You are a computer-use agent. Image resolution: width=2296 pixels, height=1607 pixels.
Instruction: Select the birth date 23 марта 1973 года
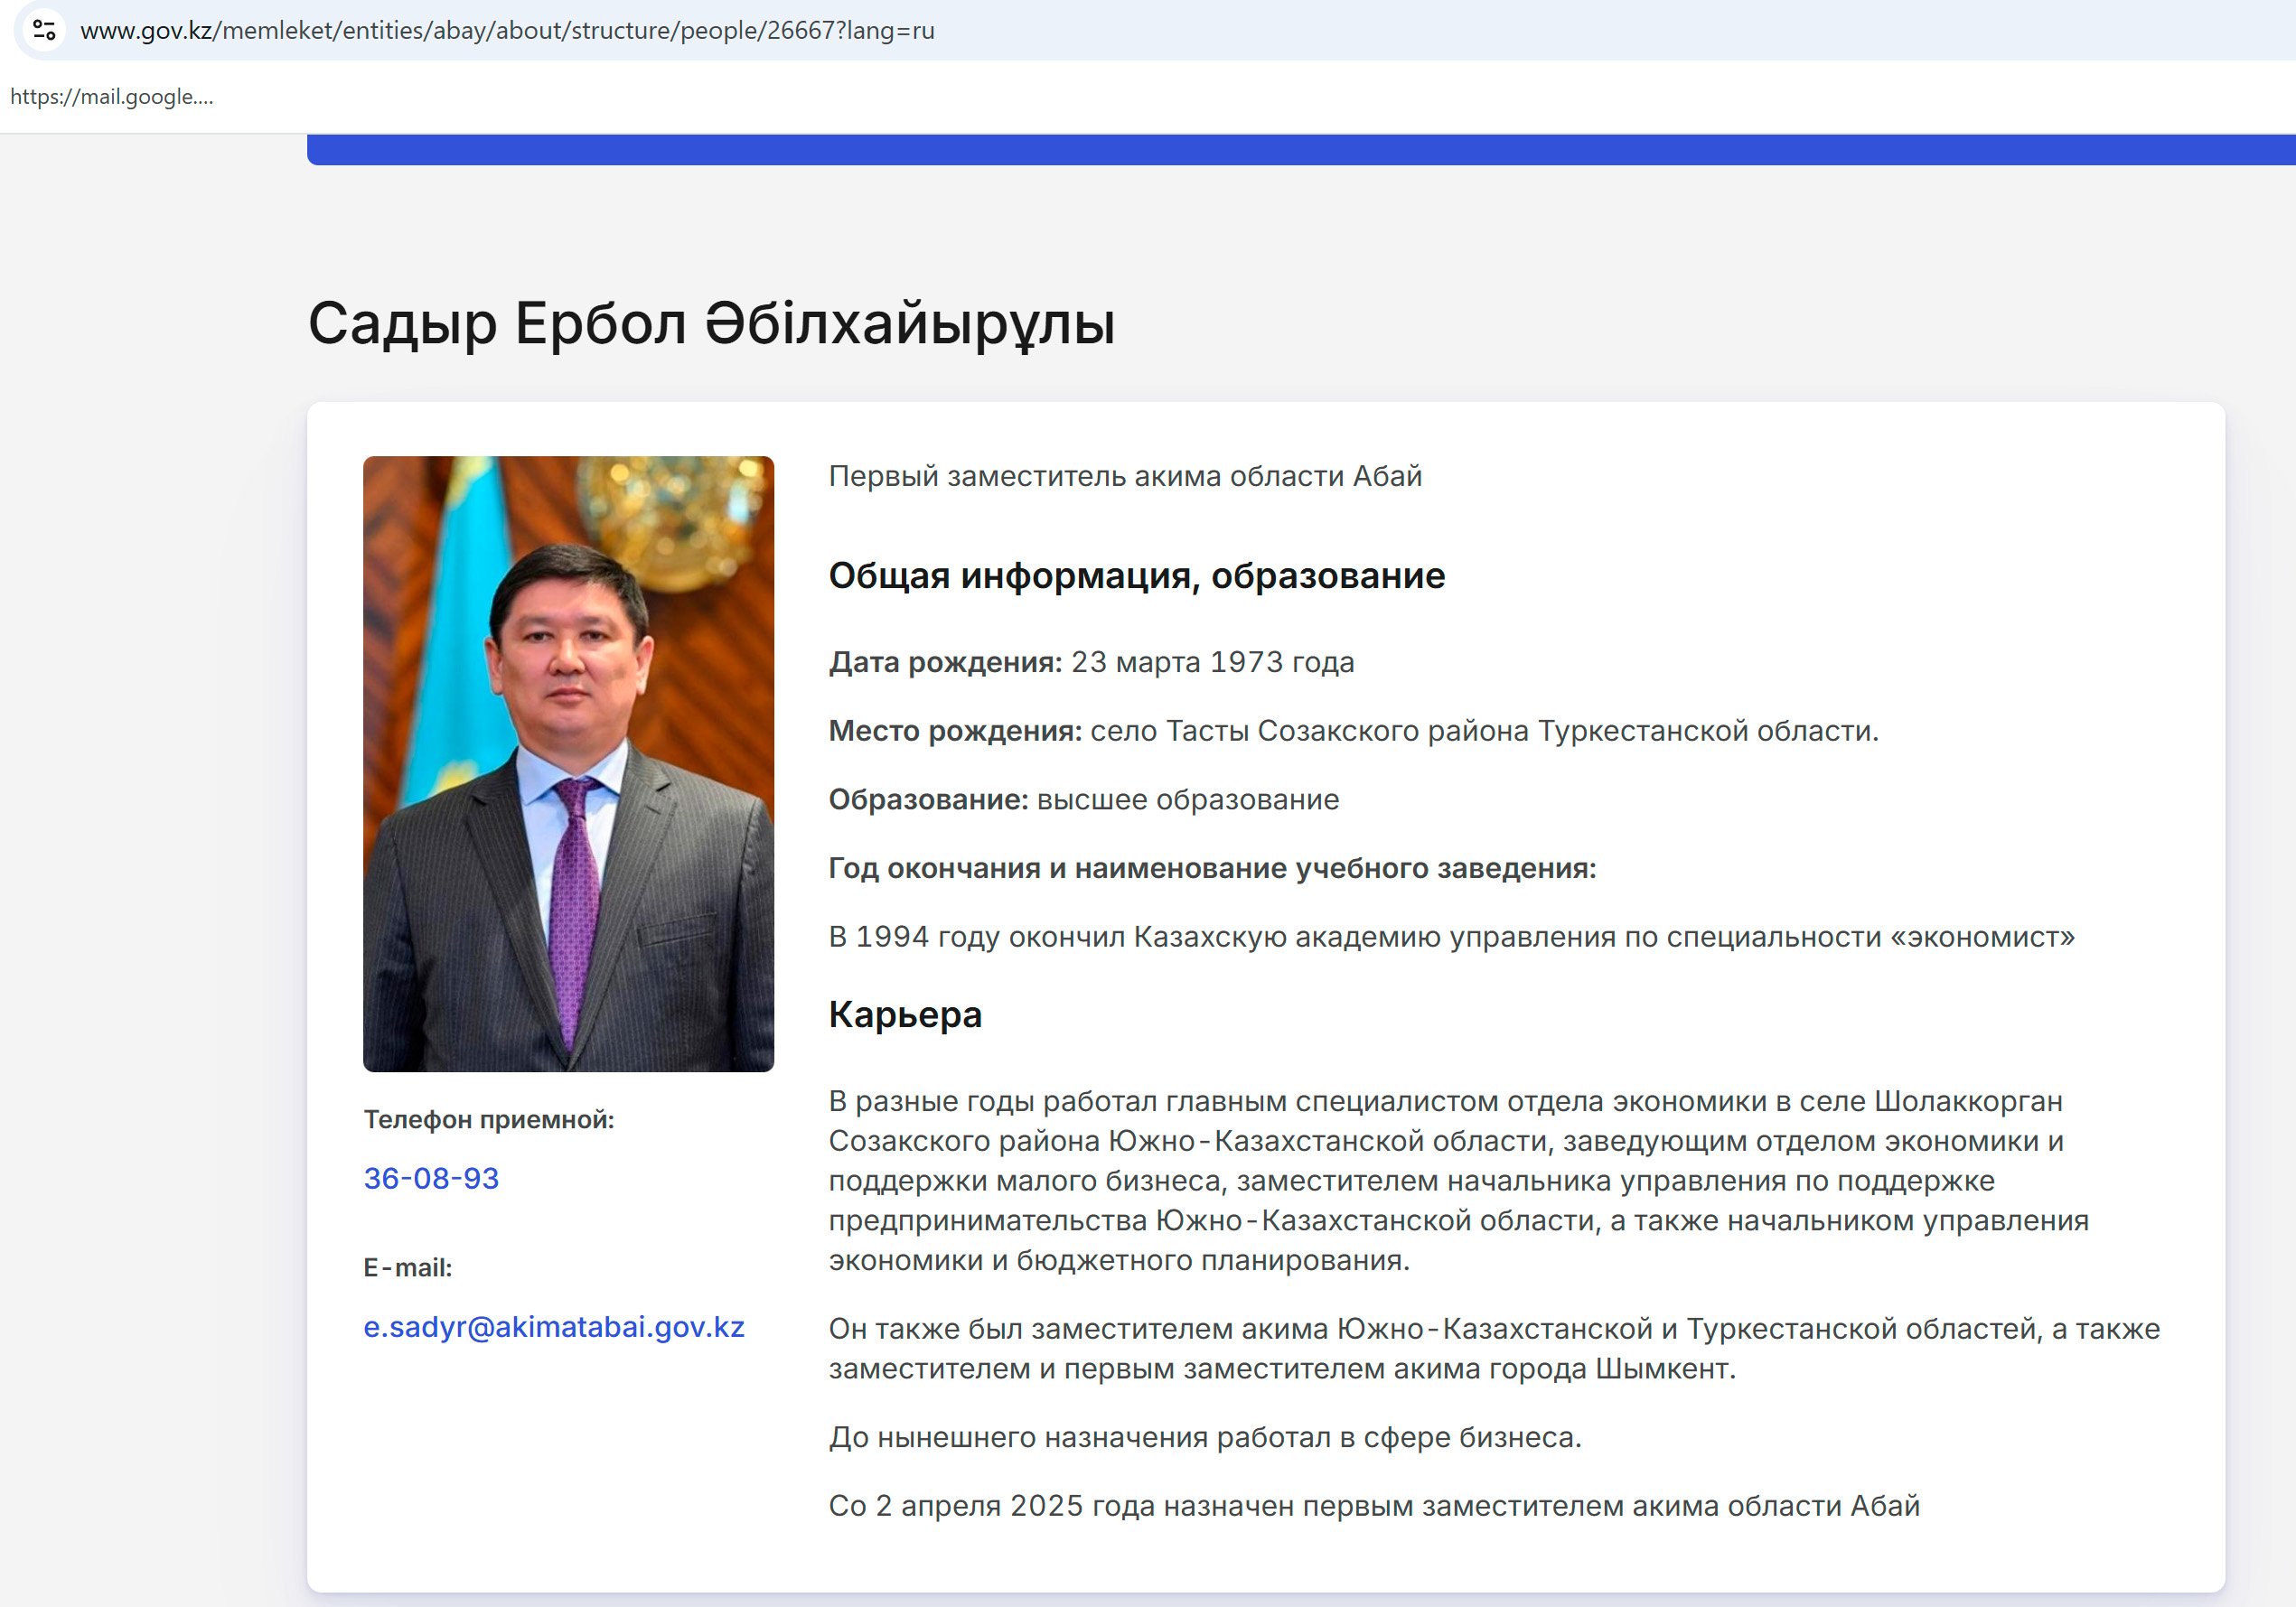click(1213, 662)
